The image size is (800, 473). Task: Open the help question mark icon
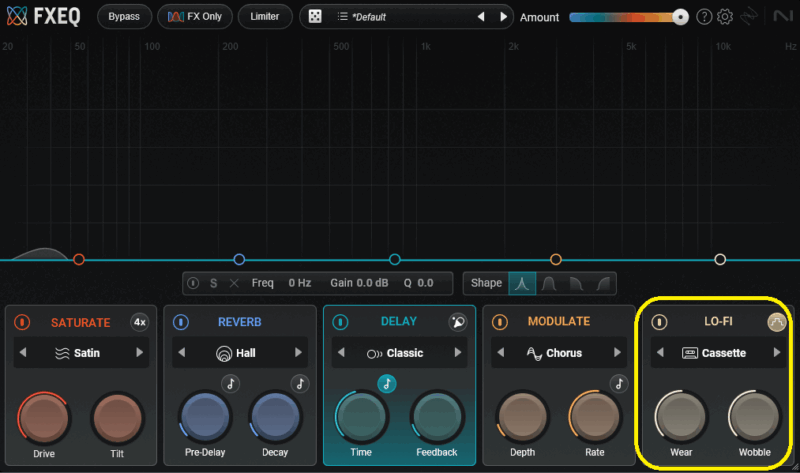tap(704, 17)
